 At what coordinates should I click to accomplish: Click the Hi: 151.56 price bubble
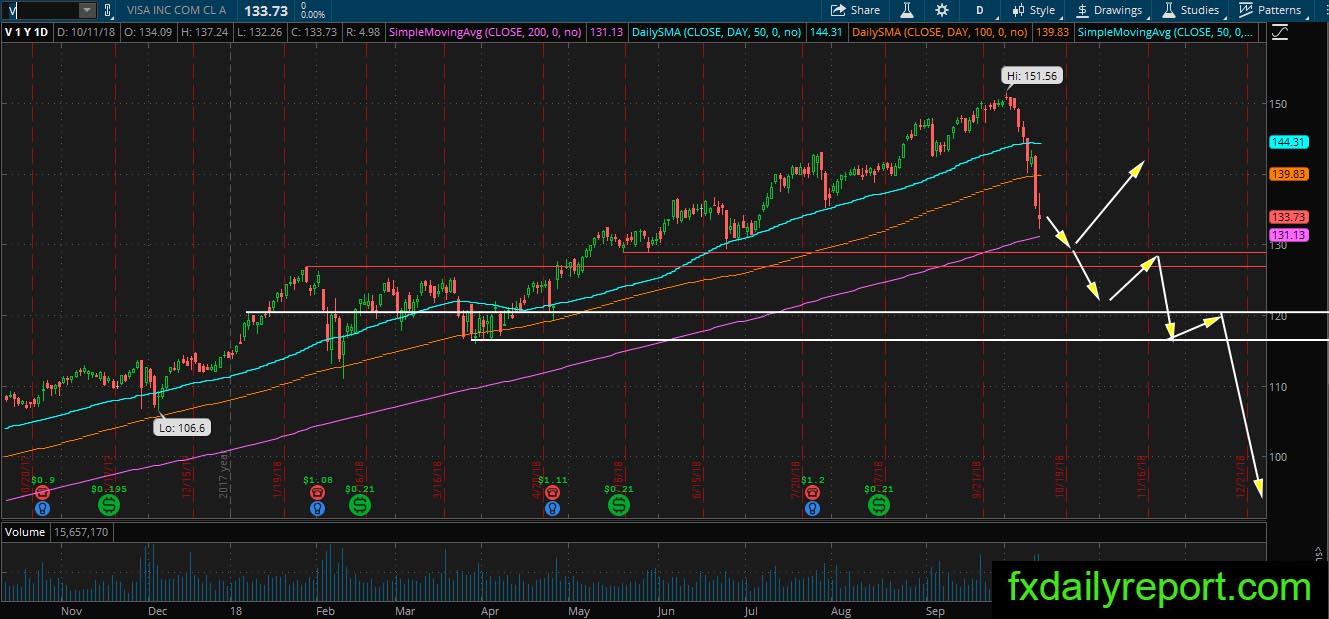(1031, 75)
